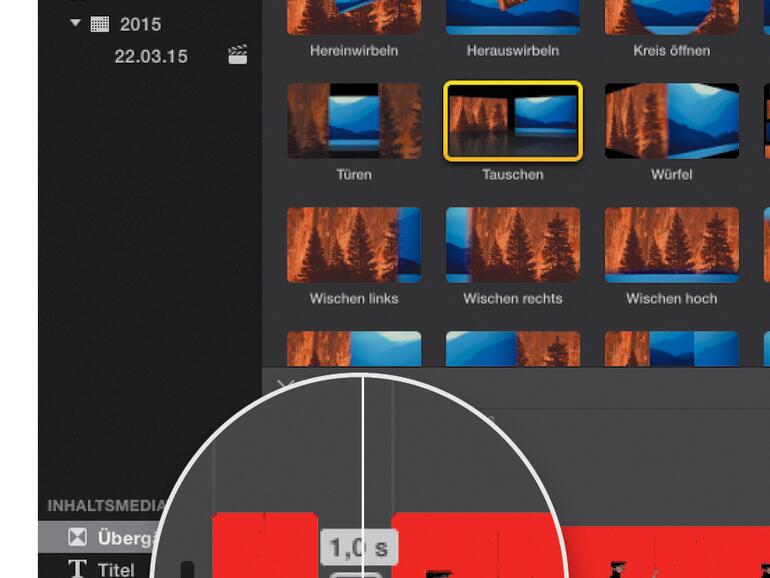This screenshot has width=770, height=578.
Task: Choose the Türen transition
Action: [354, 121]
